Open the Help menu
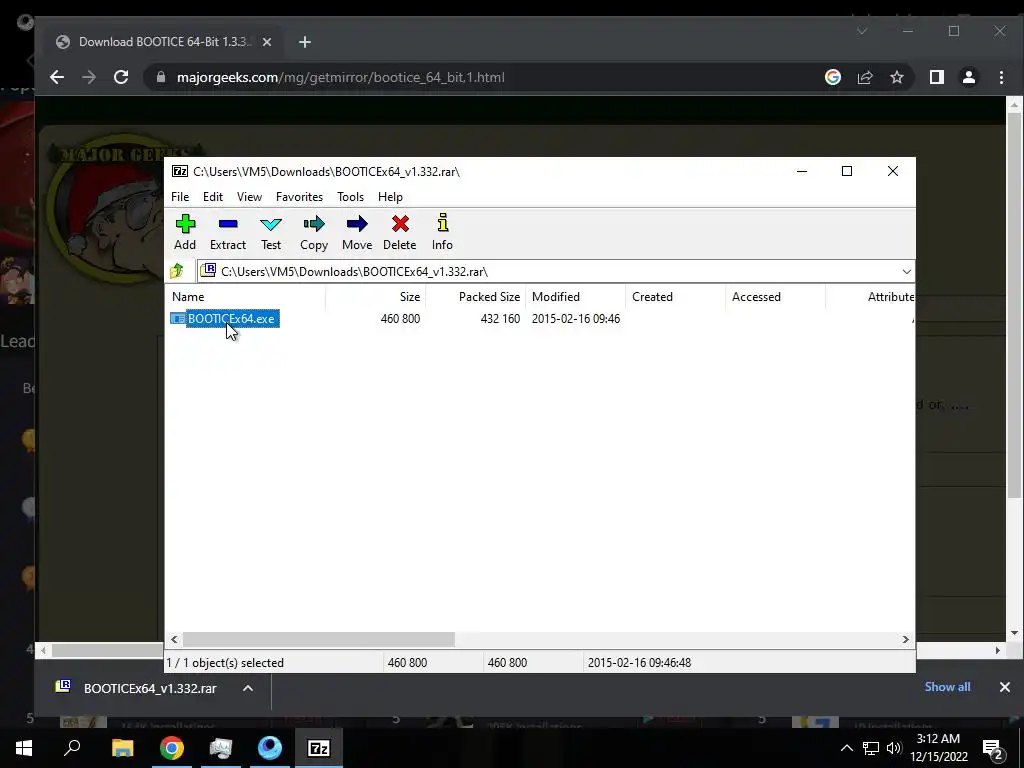1024x768 pixels. [x=390, y=197]
